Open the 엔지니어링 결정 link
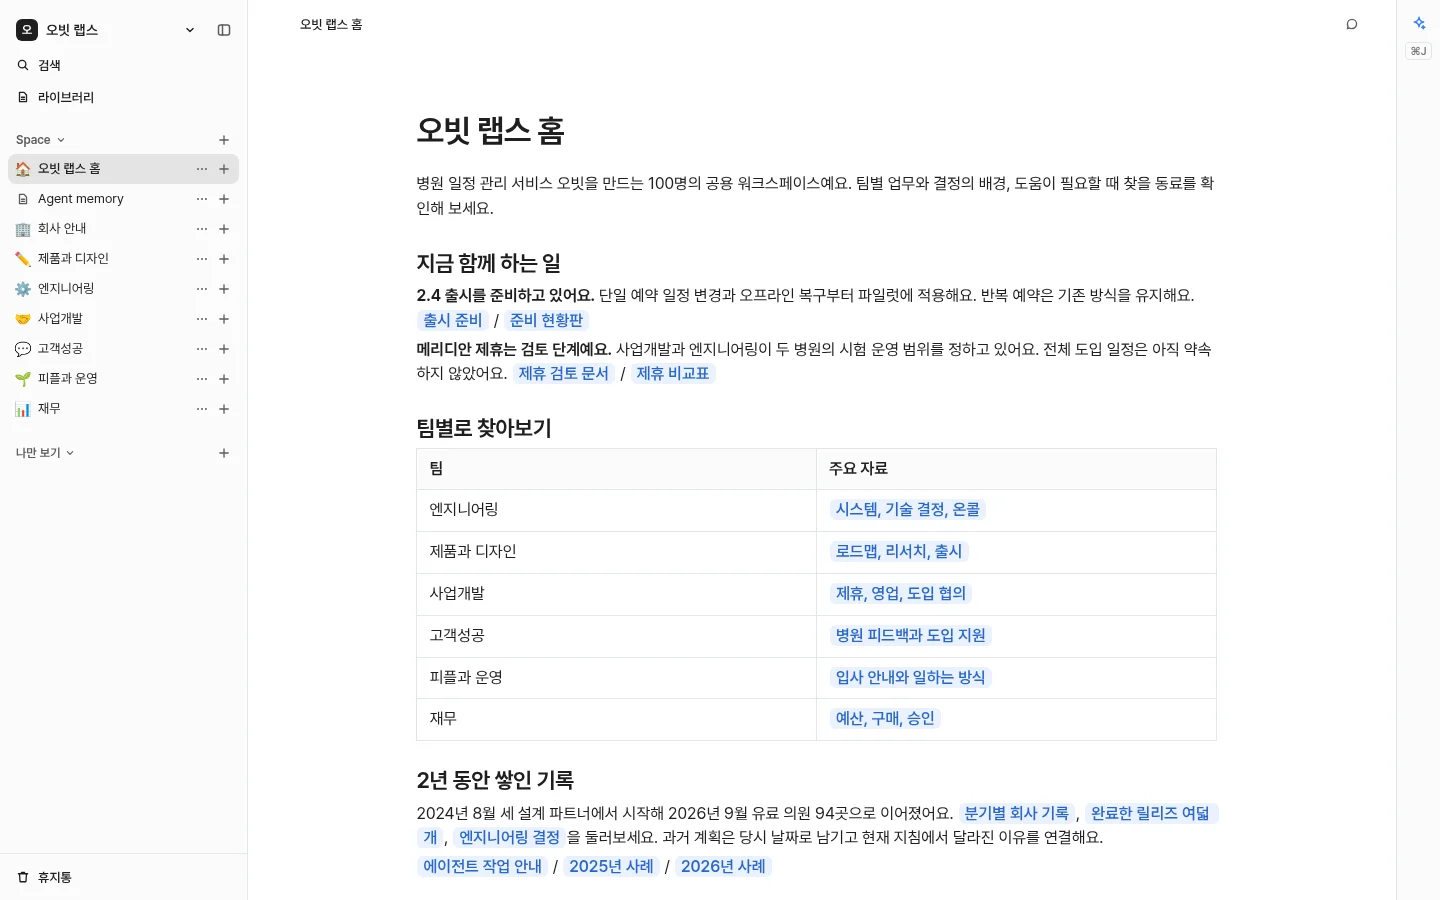Viewport: 1440px width, 900px height. point(509,837)
